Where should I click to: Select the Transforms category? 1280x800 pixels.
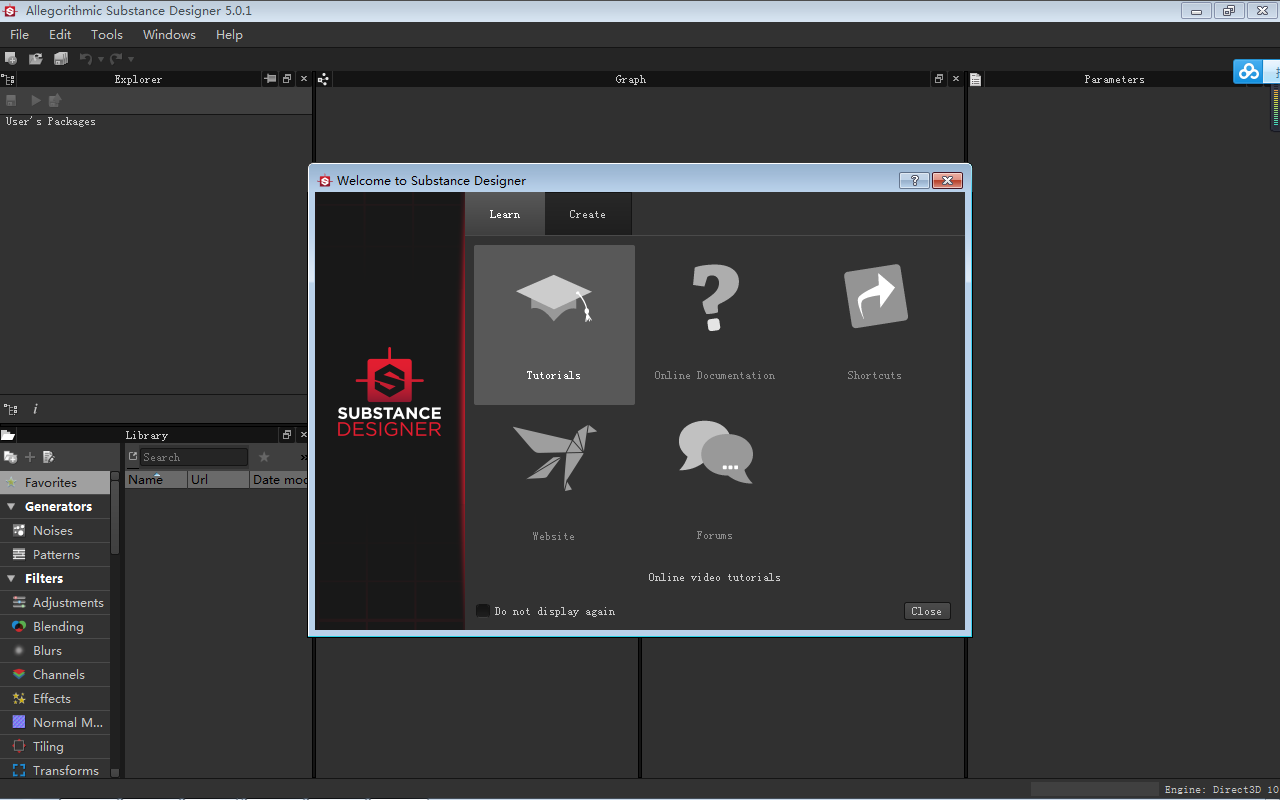coord(54,770)
